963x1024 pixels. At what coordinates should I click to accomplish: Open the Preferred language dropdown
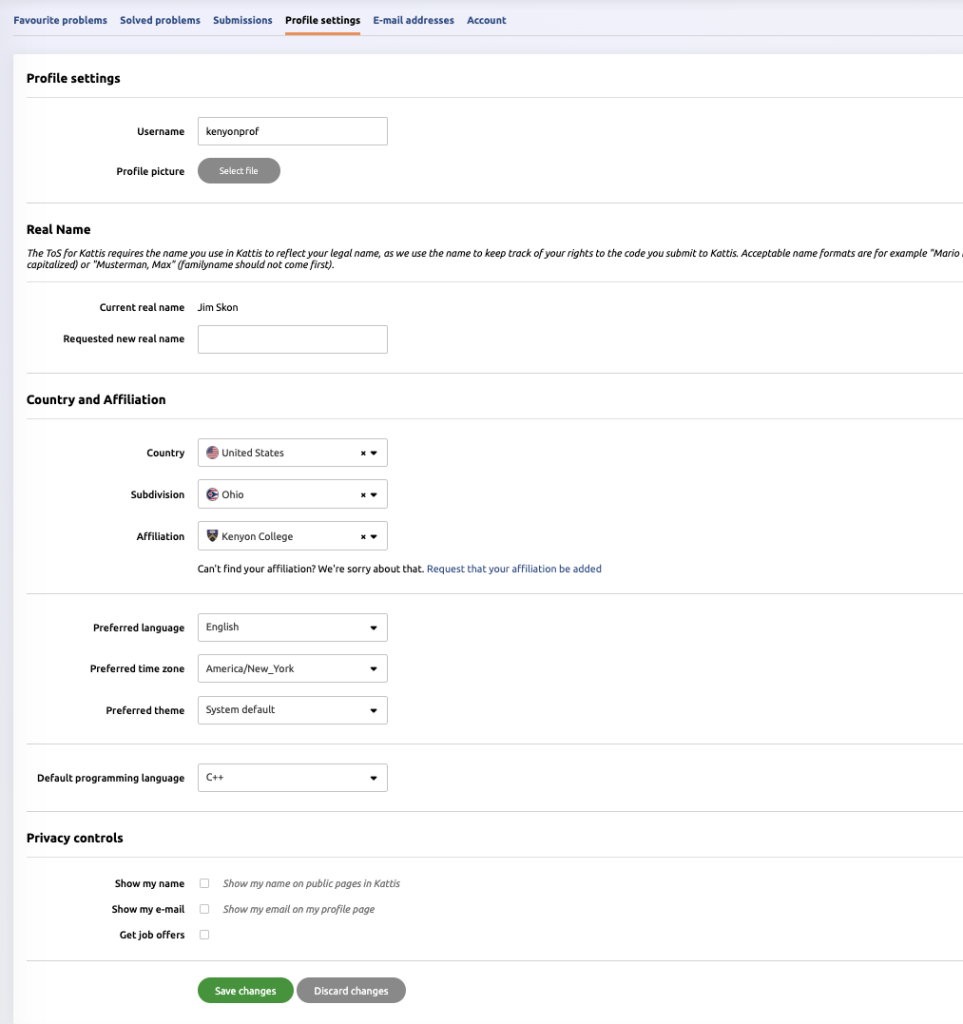pyautogui.click(x=292, y=628)
